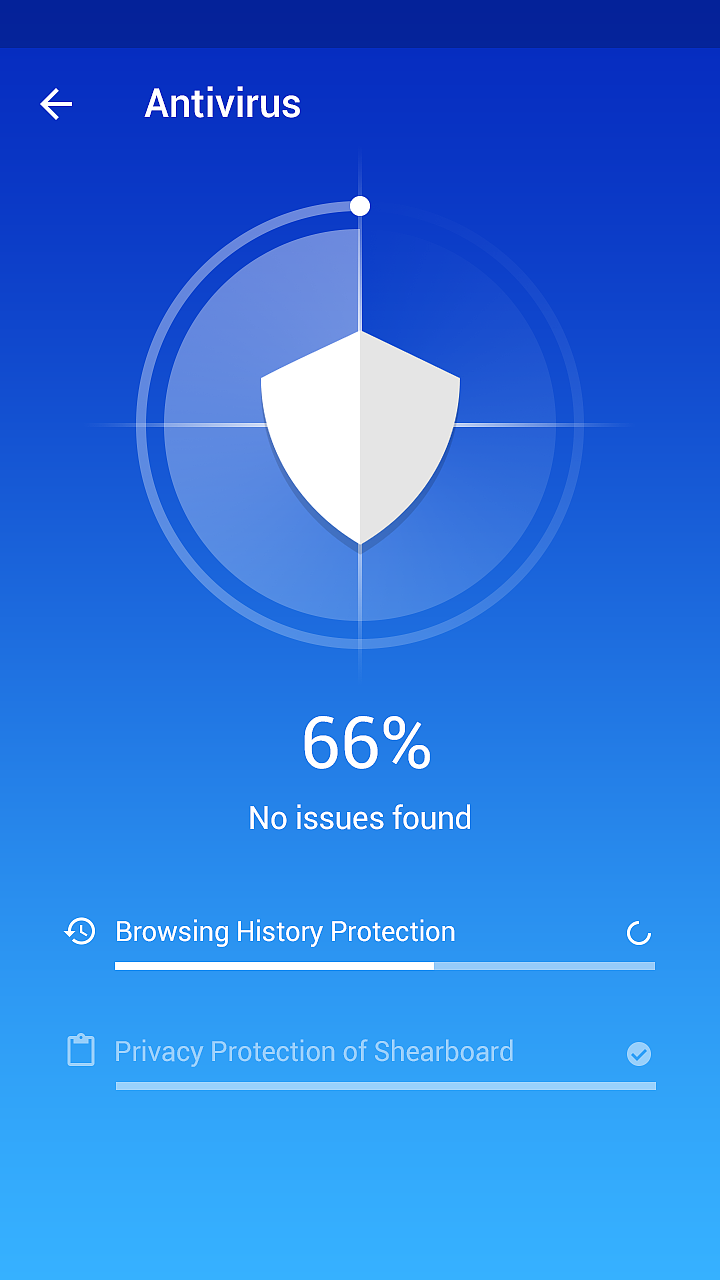Click unfilled portion of browsing progress bar

coord(545,966)
